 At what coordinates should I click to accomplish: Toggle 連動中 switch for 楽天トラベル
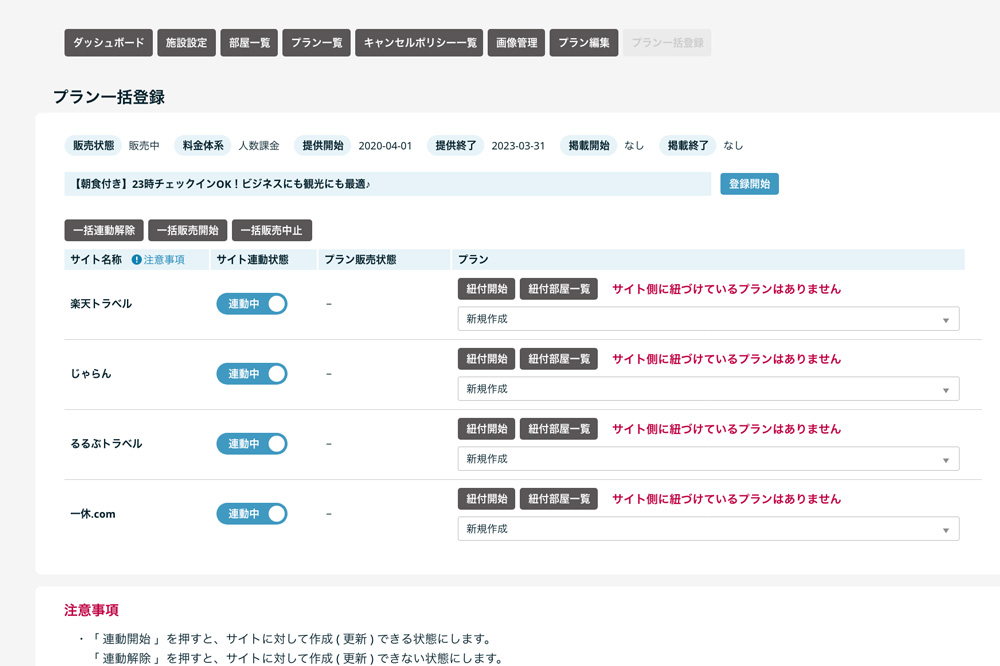[x=252, y=304]
